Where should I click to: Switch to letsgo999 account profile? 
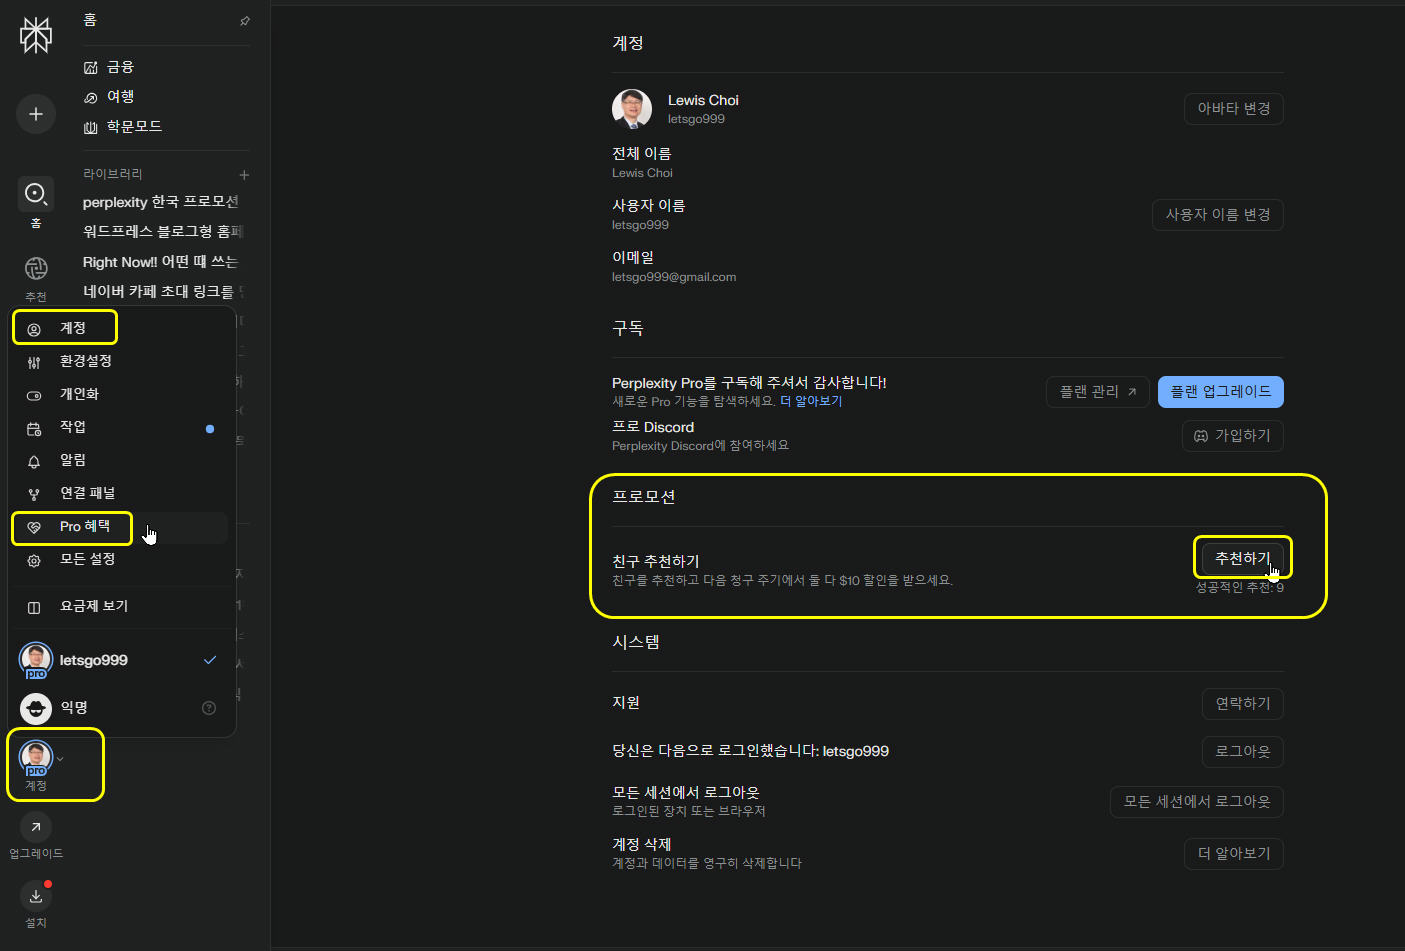click(x=122, y=660)
